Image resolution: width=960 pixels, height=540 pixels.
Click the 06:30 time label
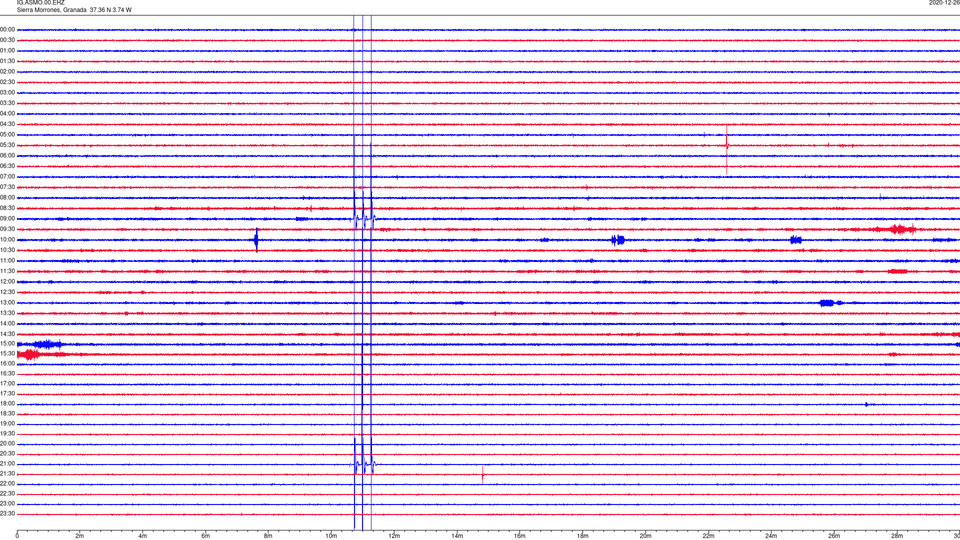point(7,166)
